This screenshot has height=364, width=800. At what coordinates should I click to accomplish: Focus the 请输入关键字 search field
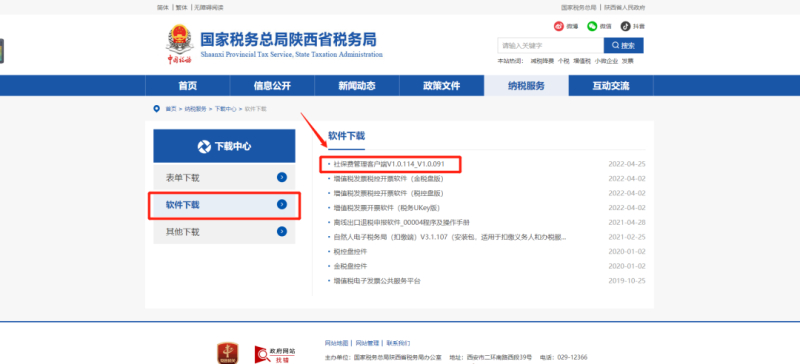[551, 45]
